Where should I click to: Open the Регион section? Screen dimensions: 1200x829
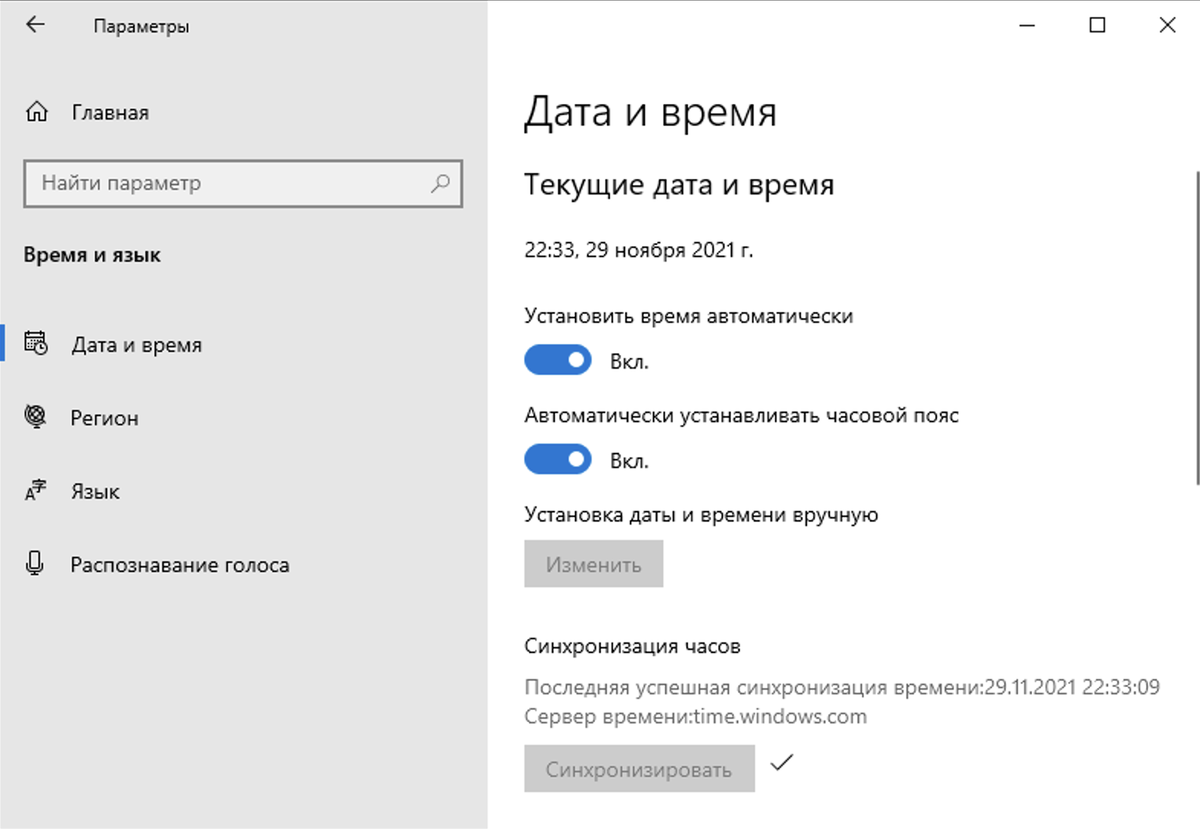(x=107, y=418)
